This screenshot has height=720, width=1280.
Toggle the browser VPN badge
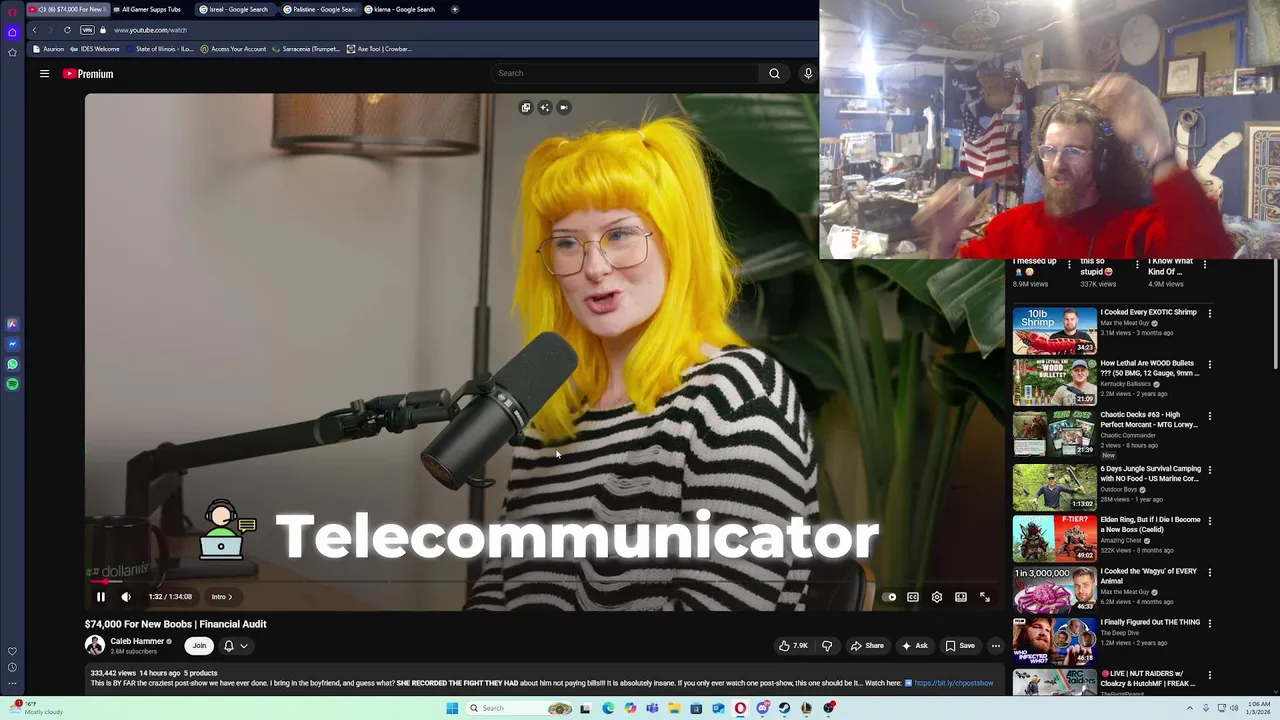coord(87,30)
